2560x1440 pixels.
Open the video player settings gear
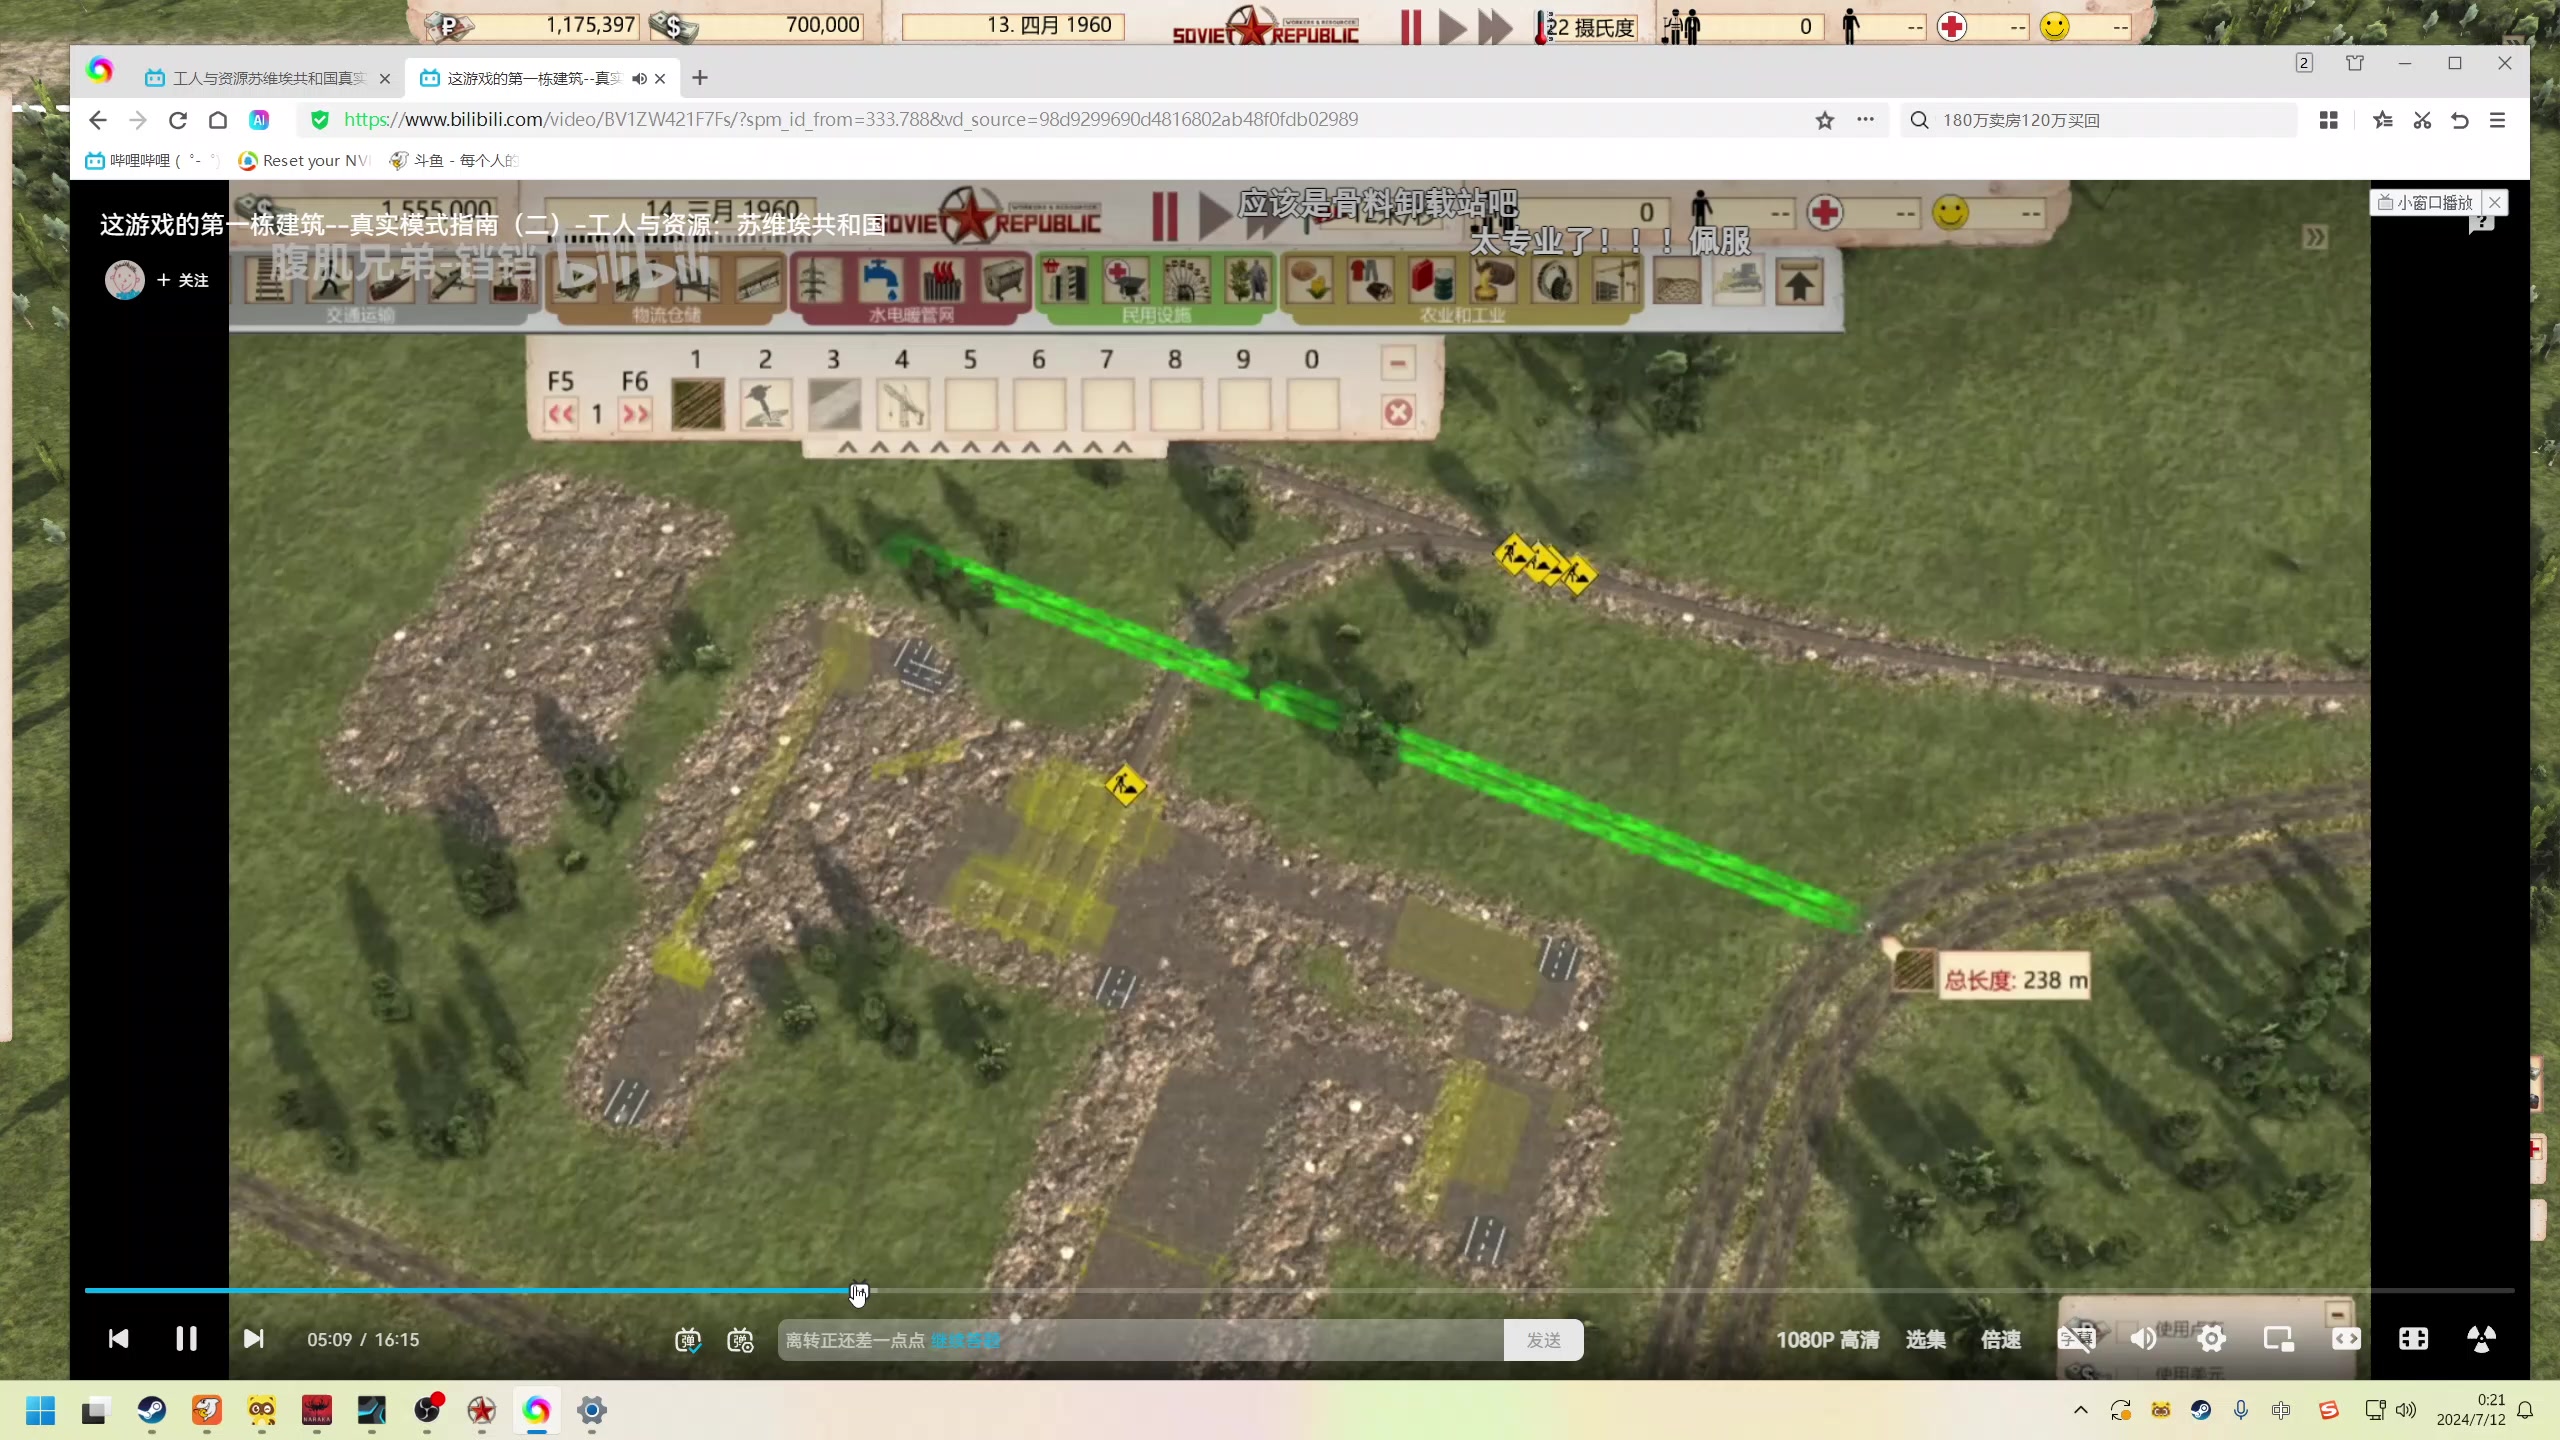pyautogui.click(x=2211, y=1338)
